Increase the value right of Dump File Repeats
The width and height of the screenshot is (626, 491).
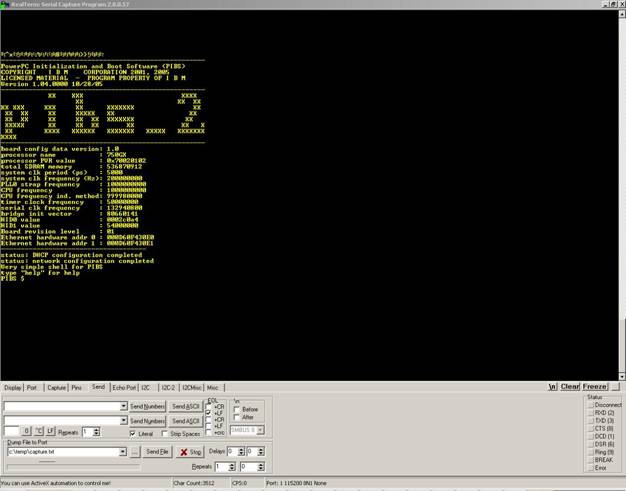(261, 464)
